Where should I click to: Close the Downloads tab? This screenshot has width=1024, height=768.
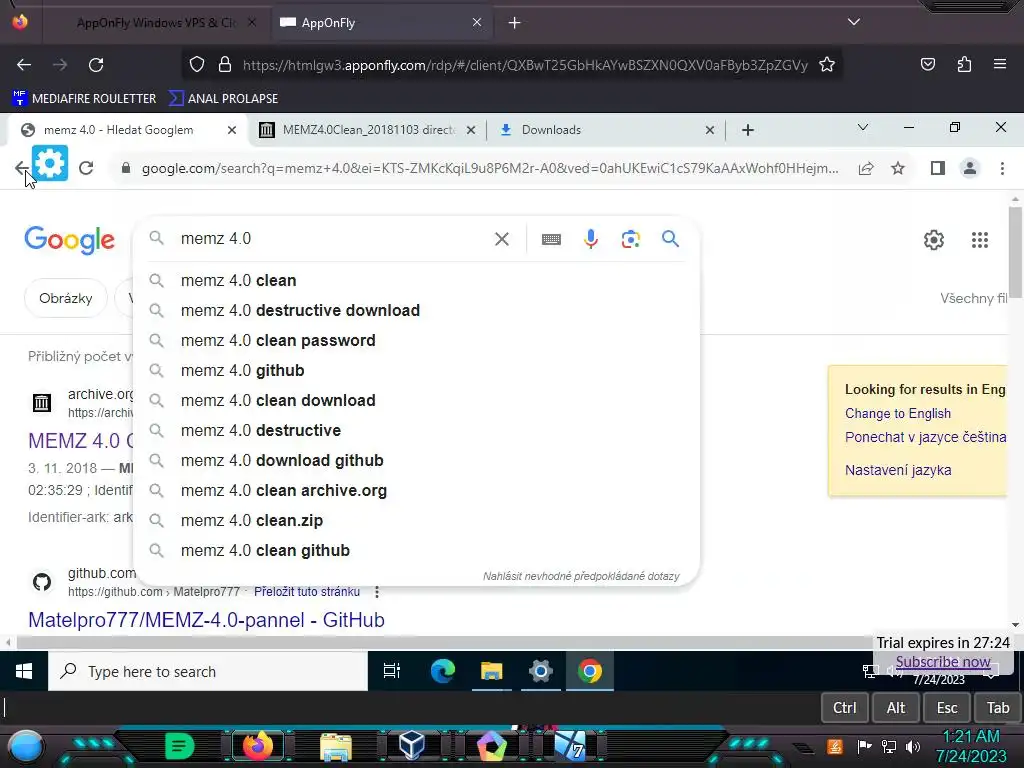click(710, 130)
